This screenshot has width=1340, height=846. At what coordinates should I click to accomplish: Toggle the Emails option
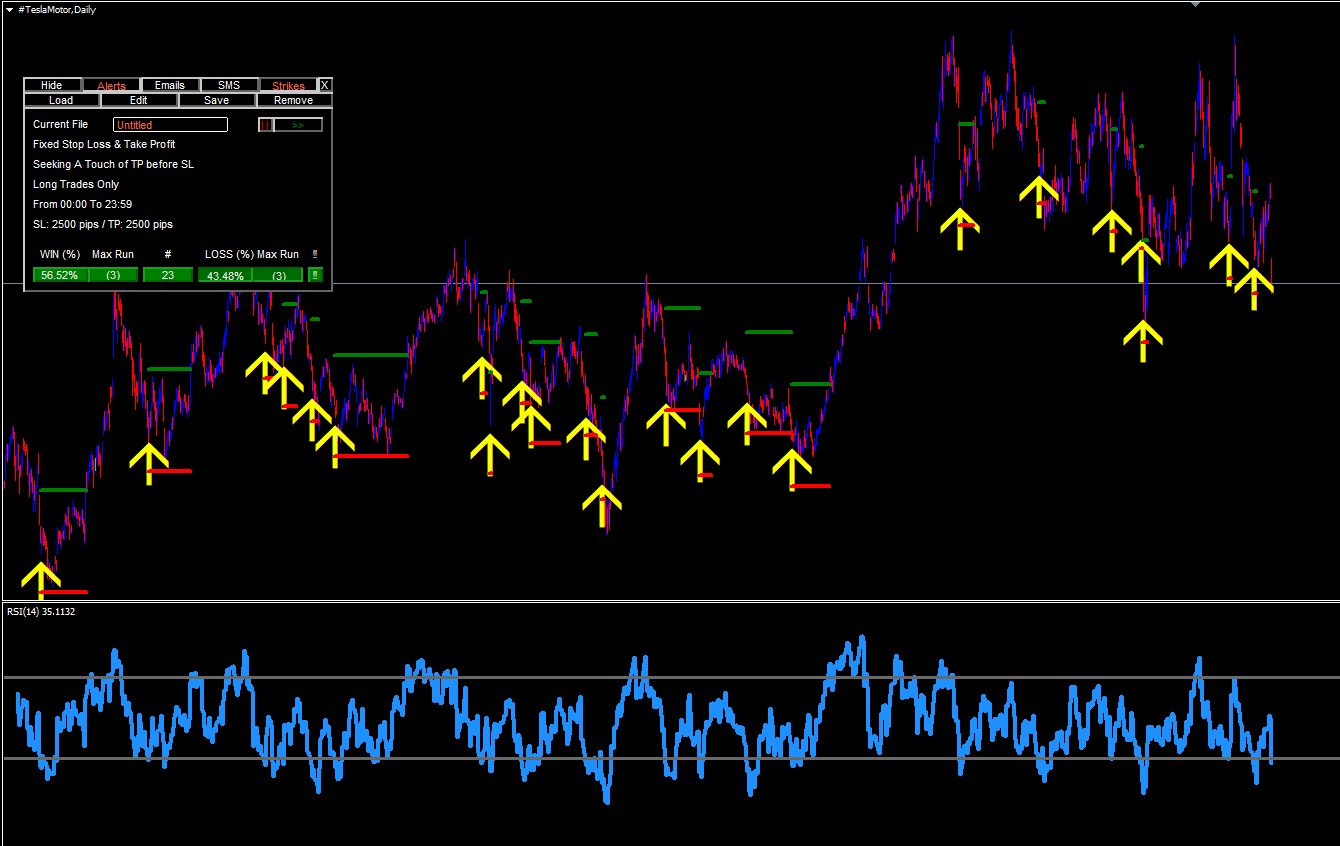click(x=170, y=85)
